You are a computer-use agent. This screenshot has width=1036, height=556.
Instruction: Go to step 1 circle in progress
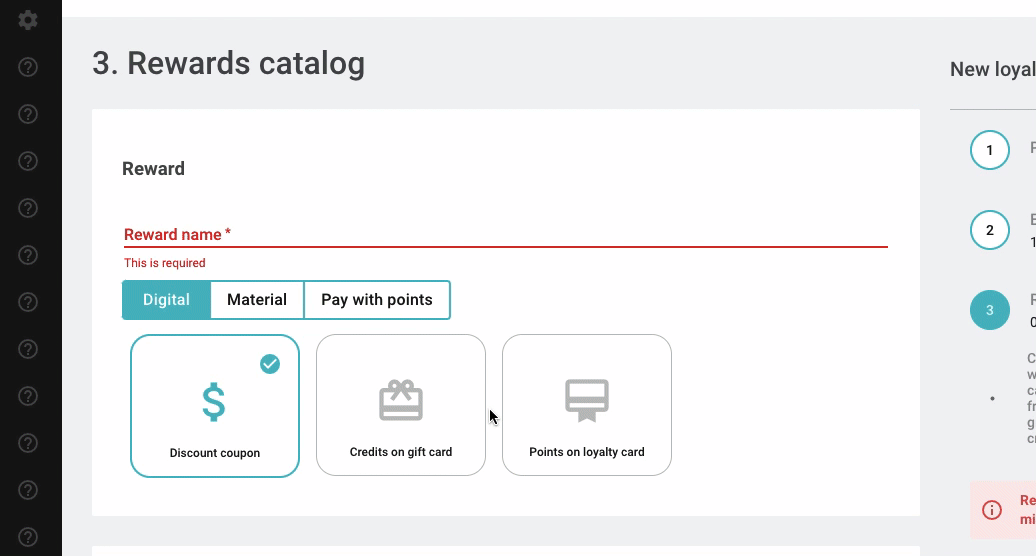point(990,151)
